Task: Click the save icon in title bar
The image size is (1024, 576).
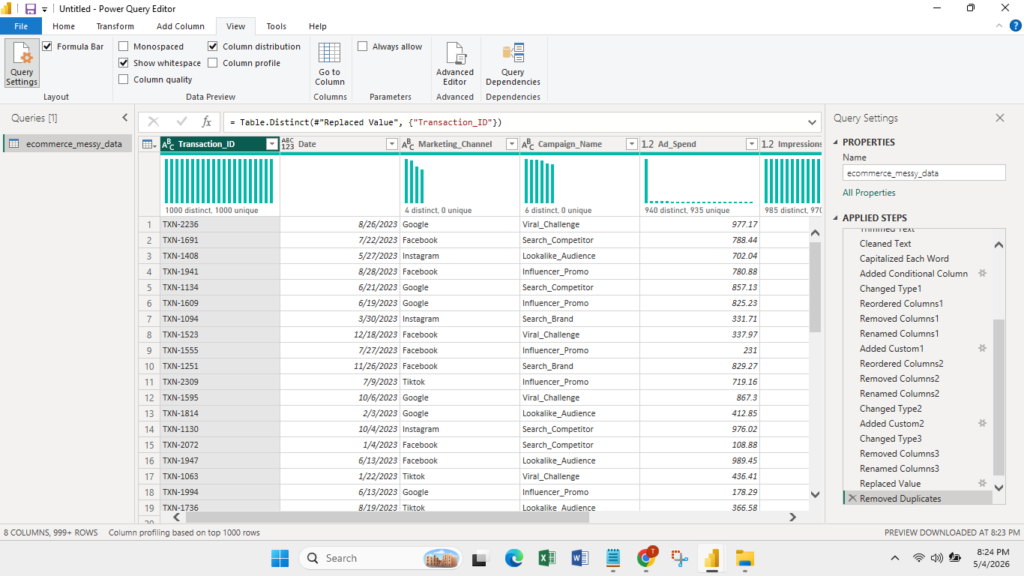Action: click(30, 8)
